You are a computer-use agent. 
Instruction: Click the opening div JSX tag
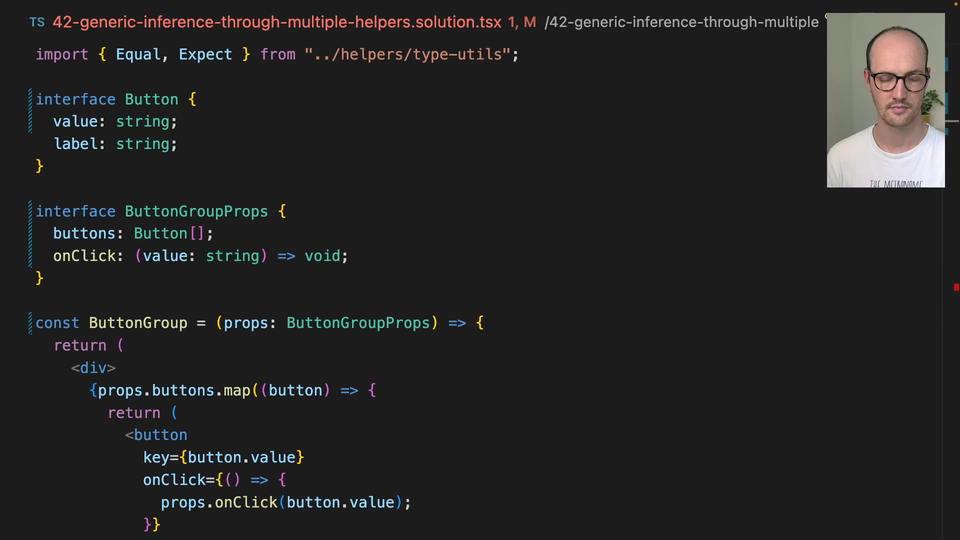(97, 367)
